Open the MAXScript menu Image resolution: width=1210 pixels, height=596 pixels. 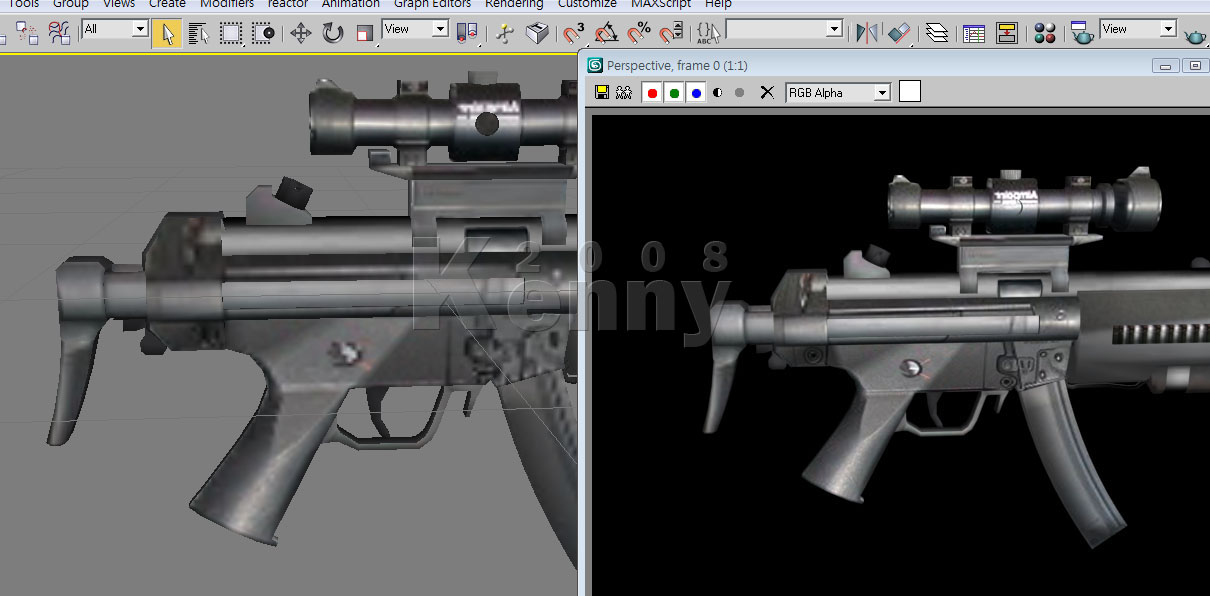[662, 4]
